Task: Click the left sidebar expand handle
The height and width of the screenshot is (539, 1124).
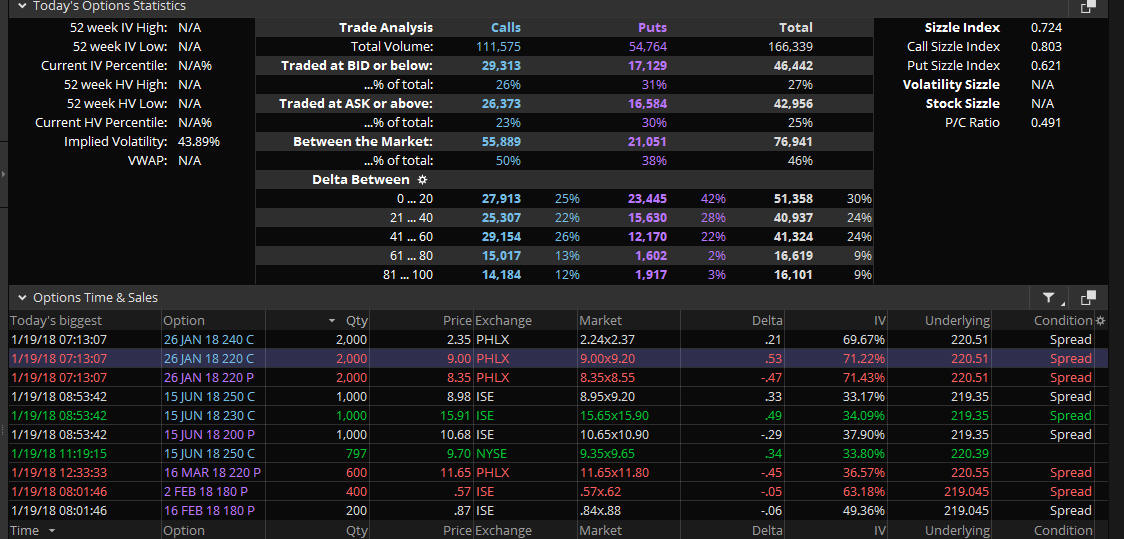Action: pos(4,175)
